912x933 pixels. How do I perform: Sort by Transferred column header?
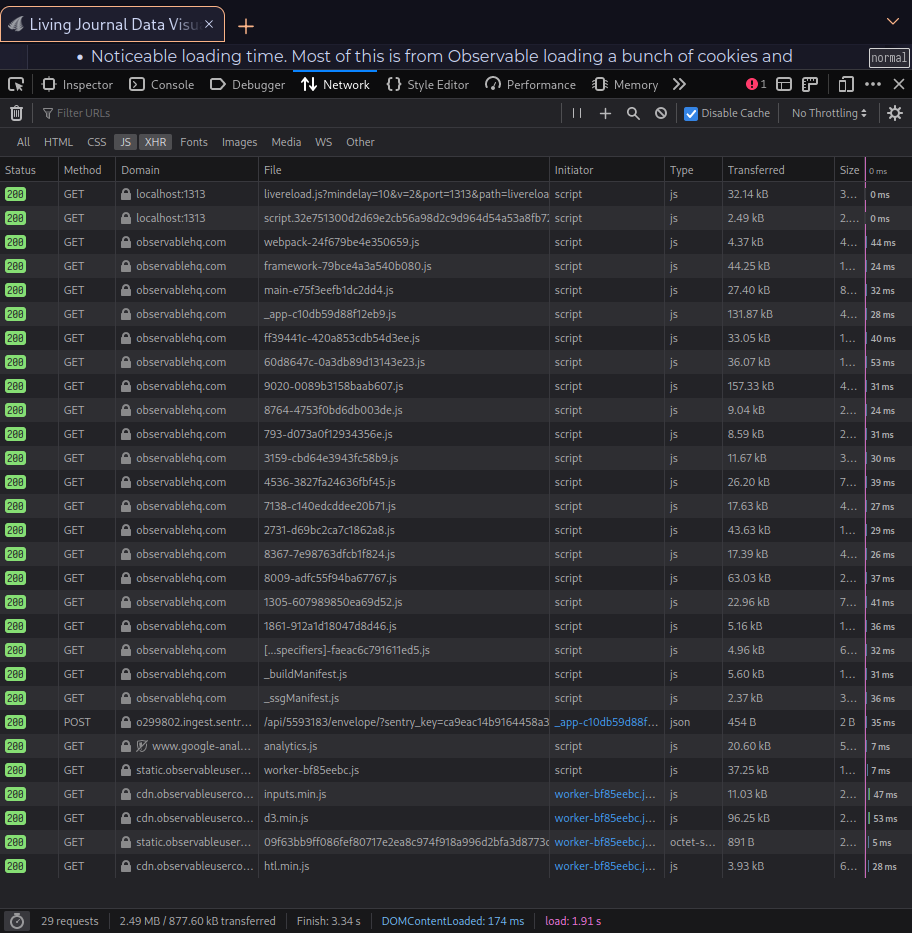pos(778,170)
